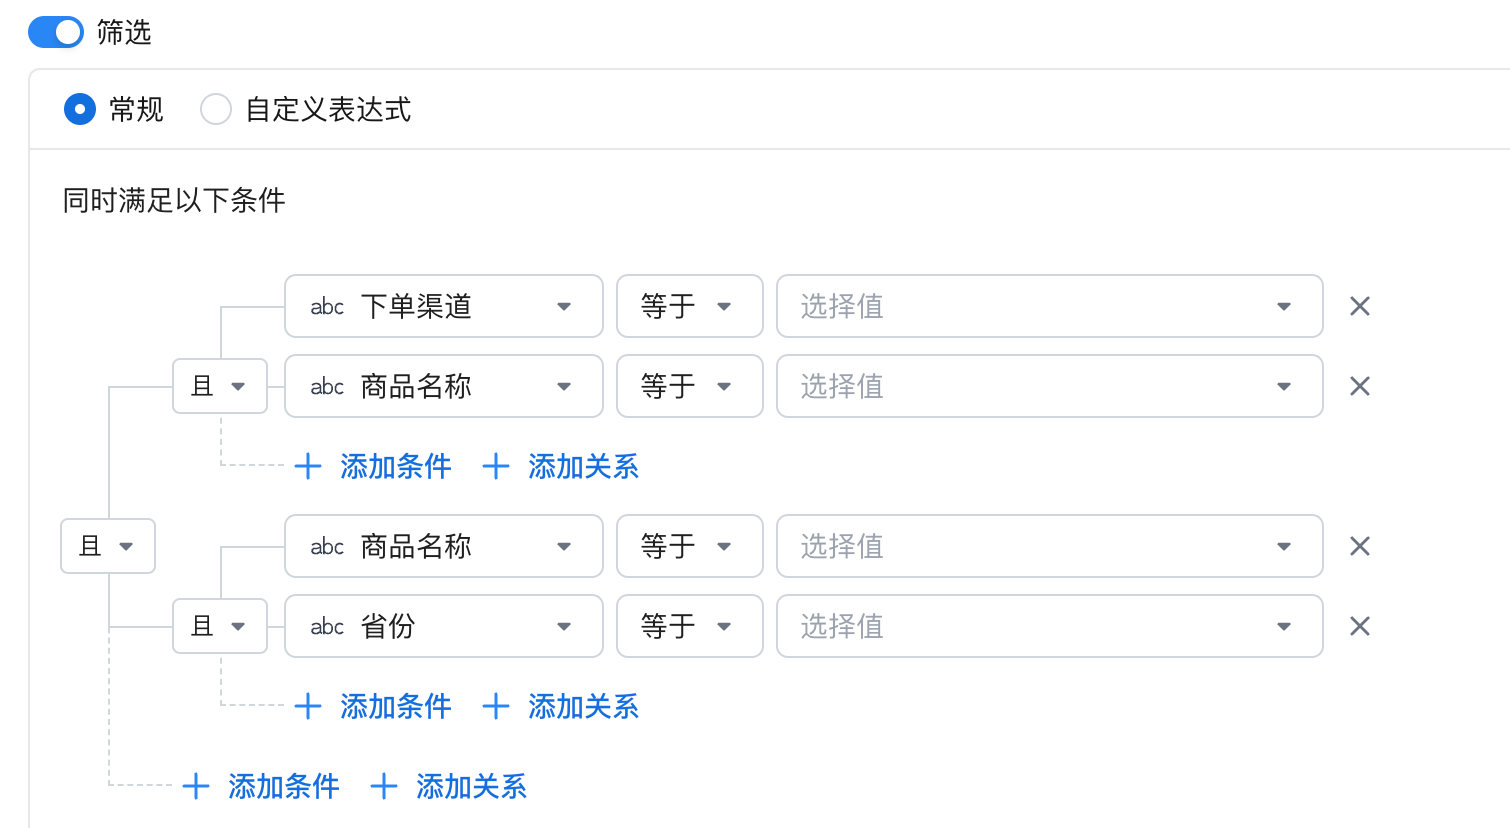Click the bottom-most 添加条件 link

(x=284, y=786)
